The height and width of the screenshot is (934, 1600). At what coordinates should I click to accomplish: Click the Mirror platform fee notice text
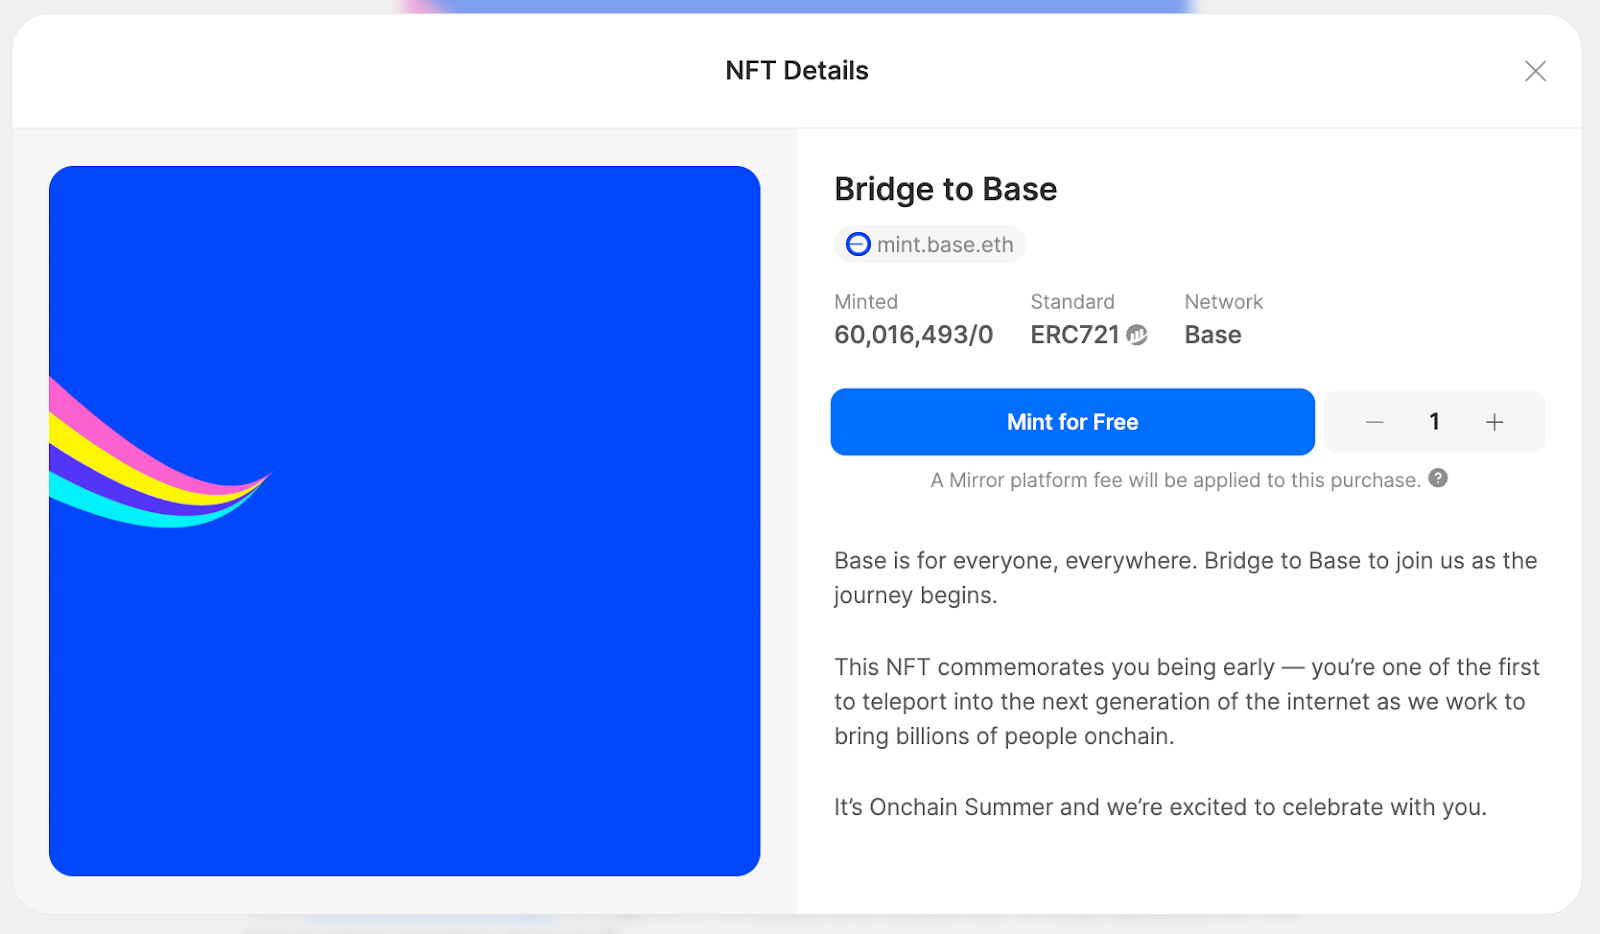(x=1175, y=480)
